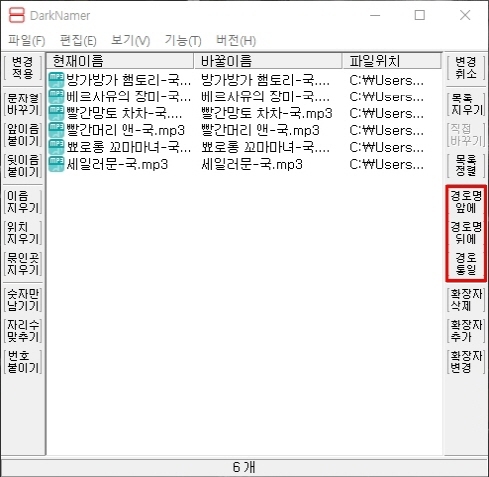This screenshot has width=489, height=477.
Task: Click the 위치 지우기 button
Action: pyautogui.click(x=23, y=233)
